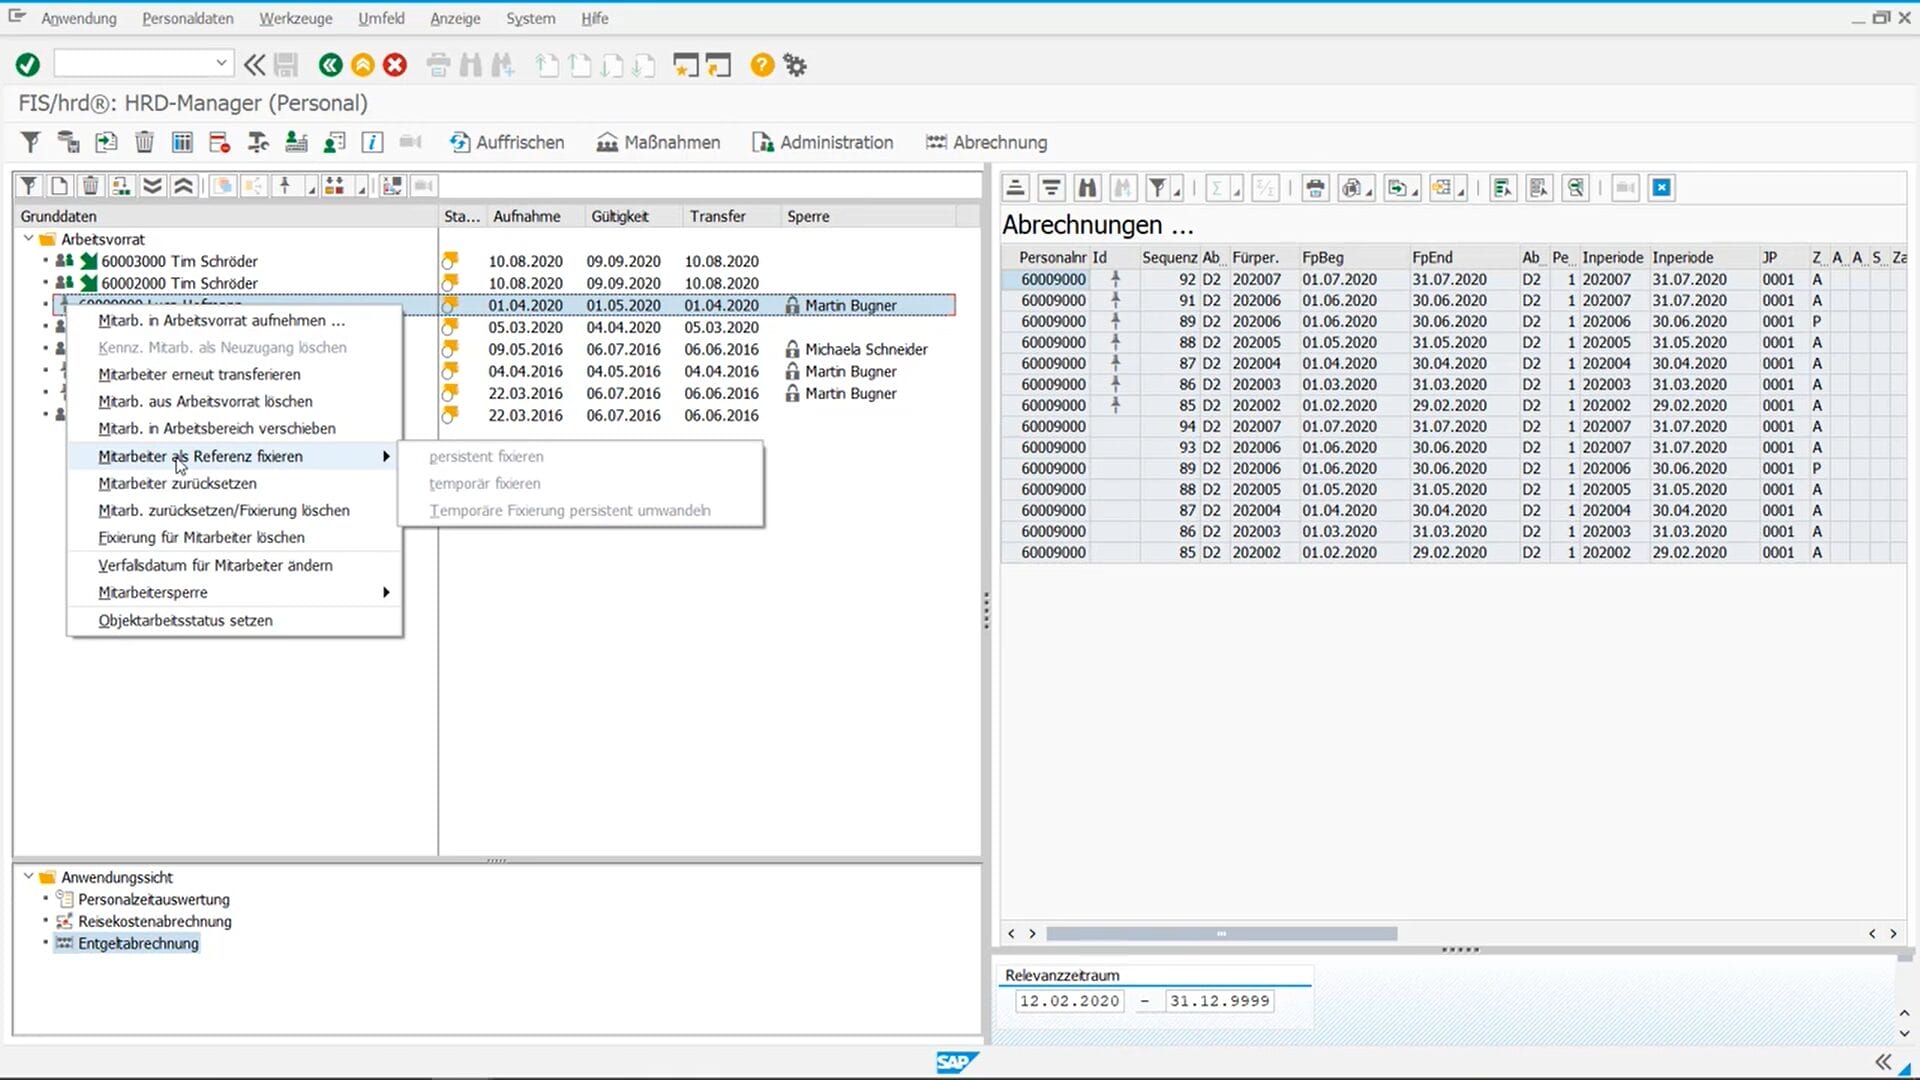This screenshot has width=1920, height=1080.
Task: Click the Sort Descending icon in Abrechnungen toolbar
Action: point(1051,188)
